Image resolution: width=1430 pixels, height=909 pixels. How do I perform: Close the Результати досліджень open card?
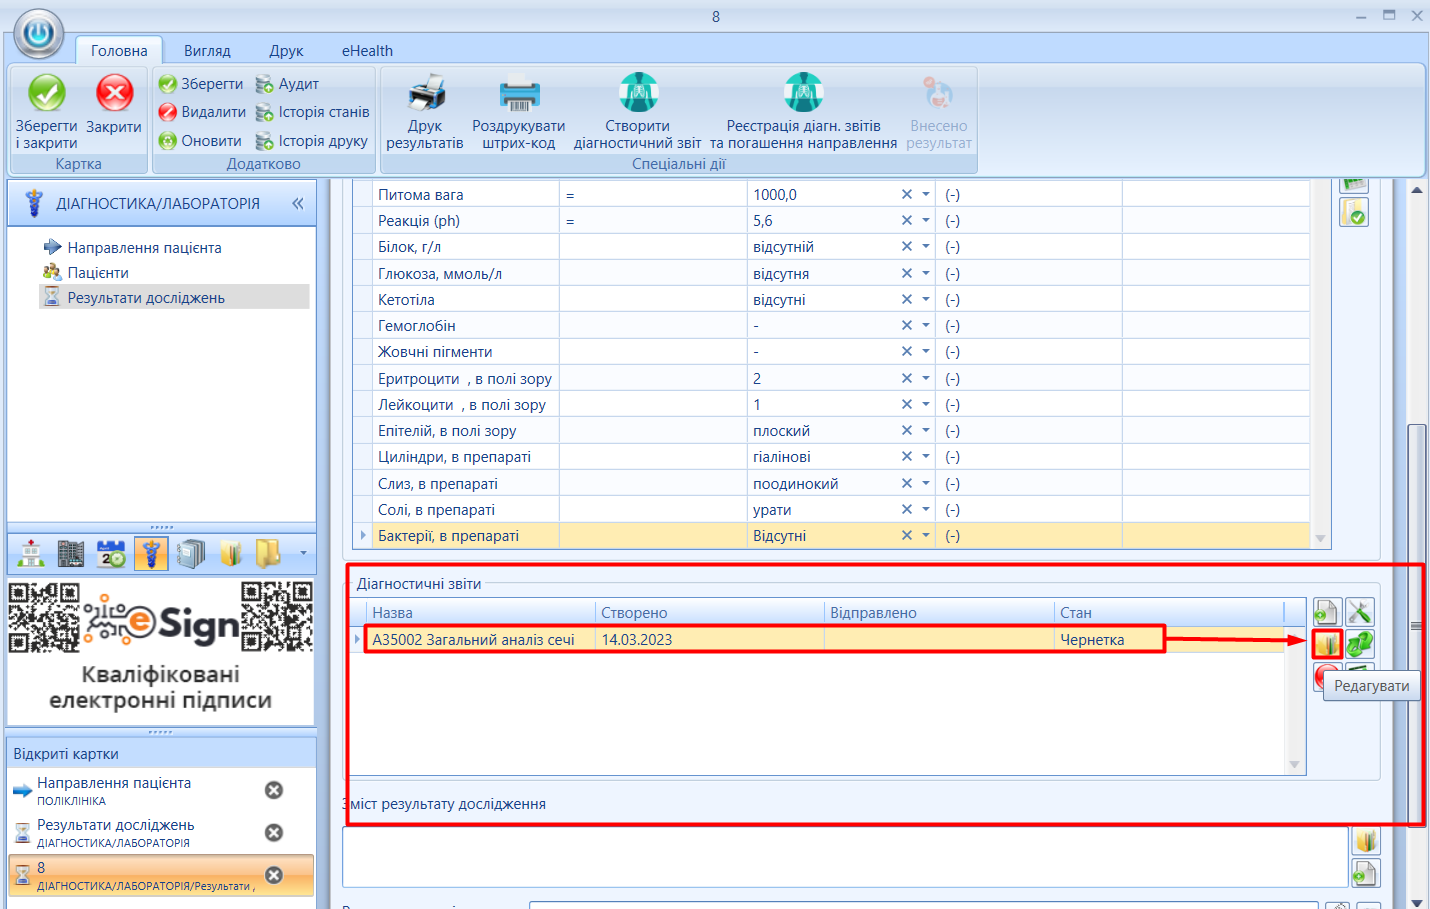(x=273, y=832)
